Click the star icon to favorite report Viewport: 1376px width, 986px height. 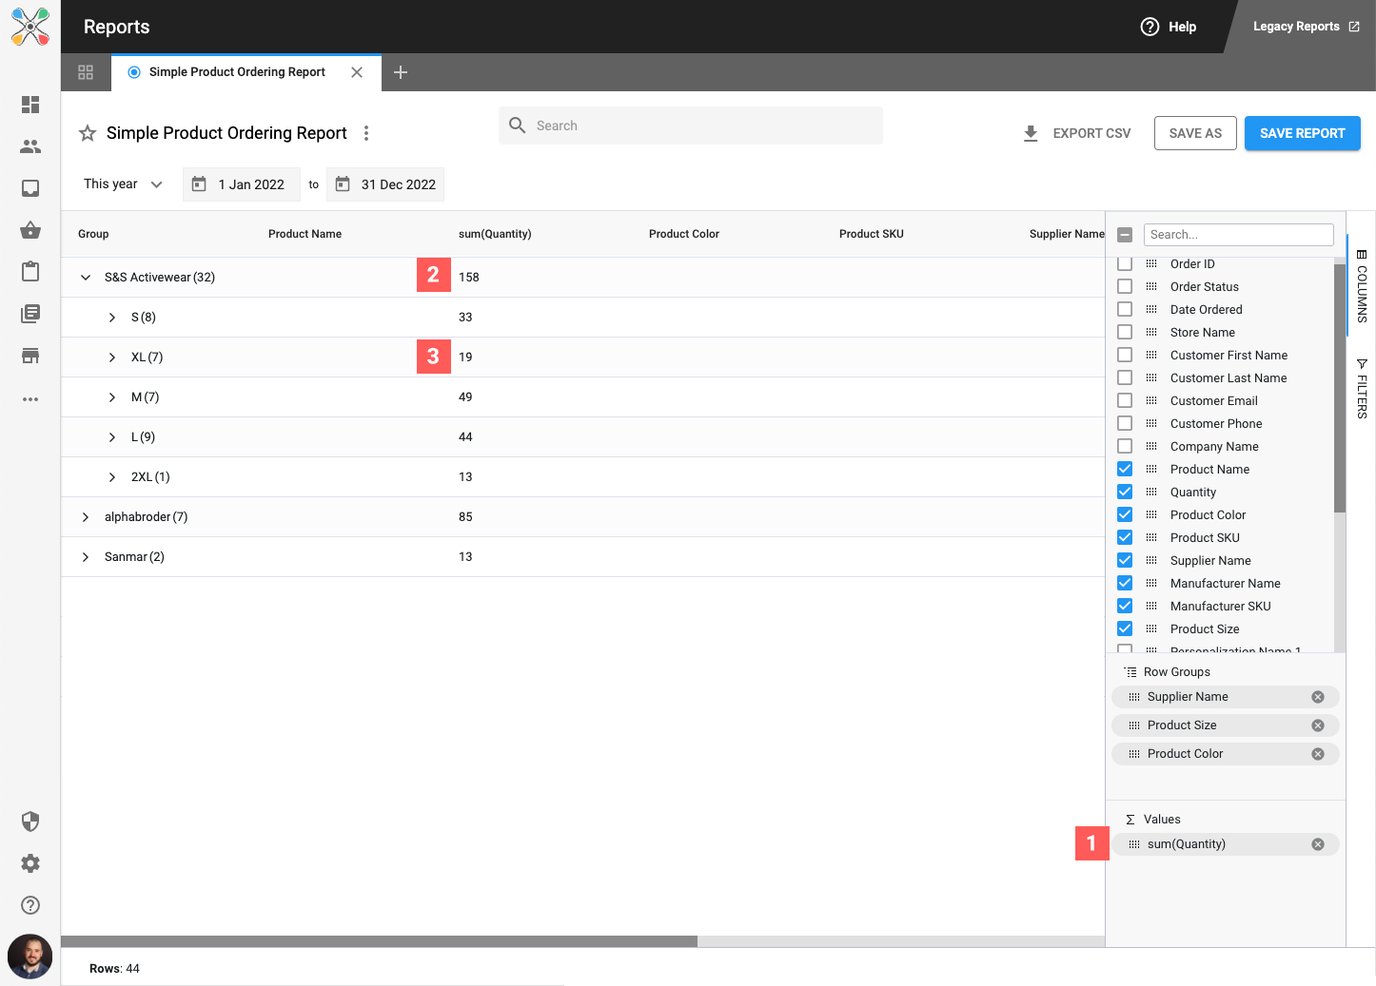point(88,133)
